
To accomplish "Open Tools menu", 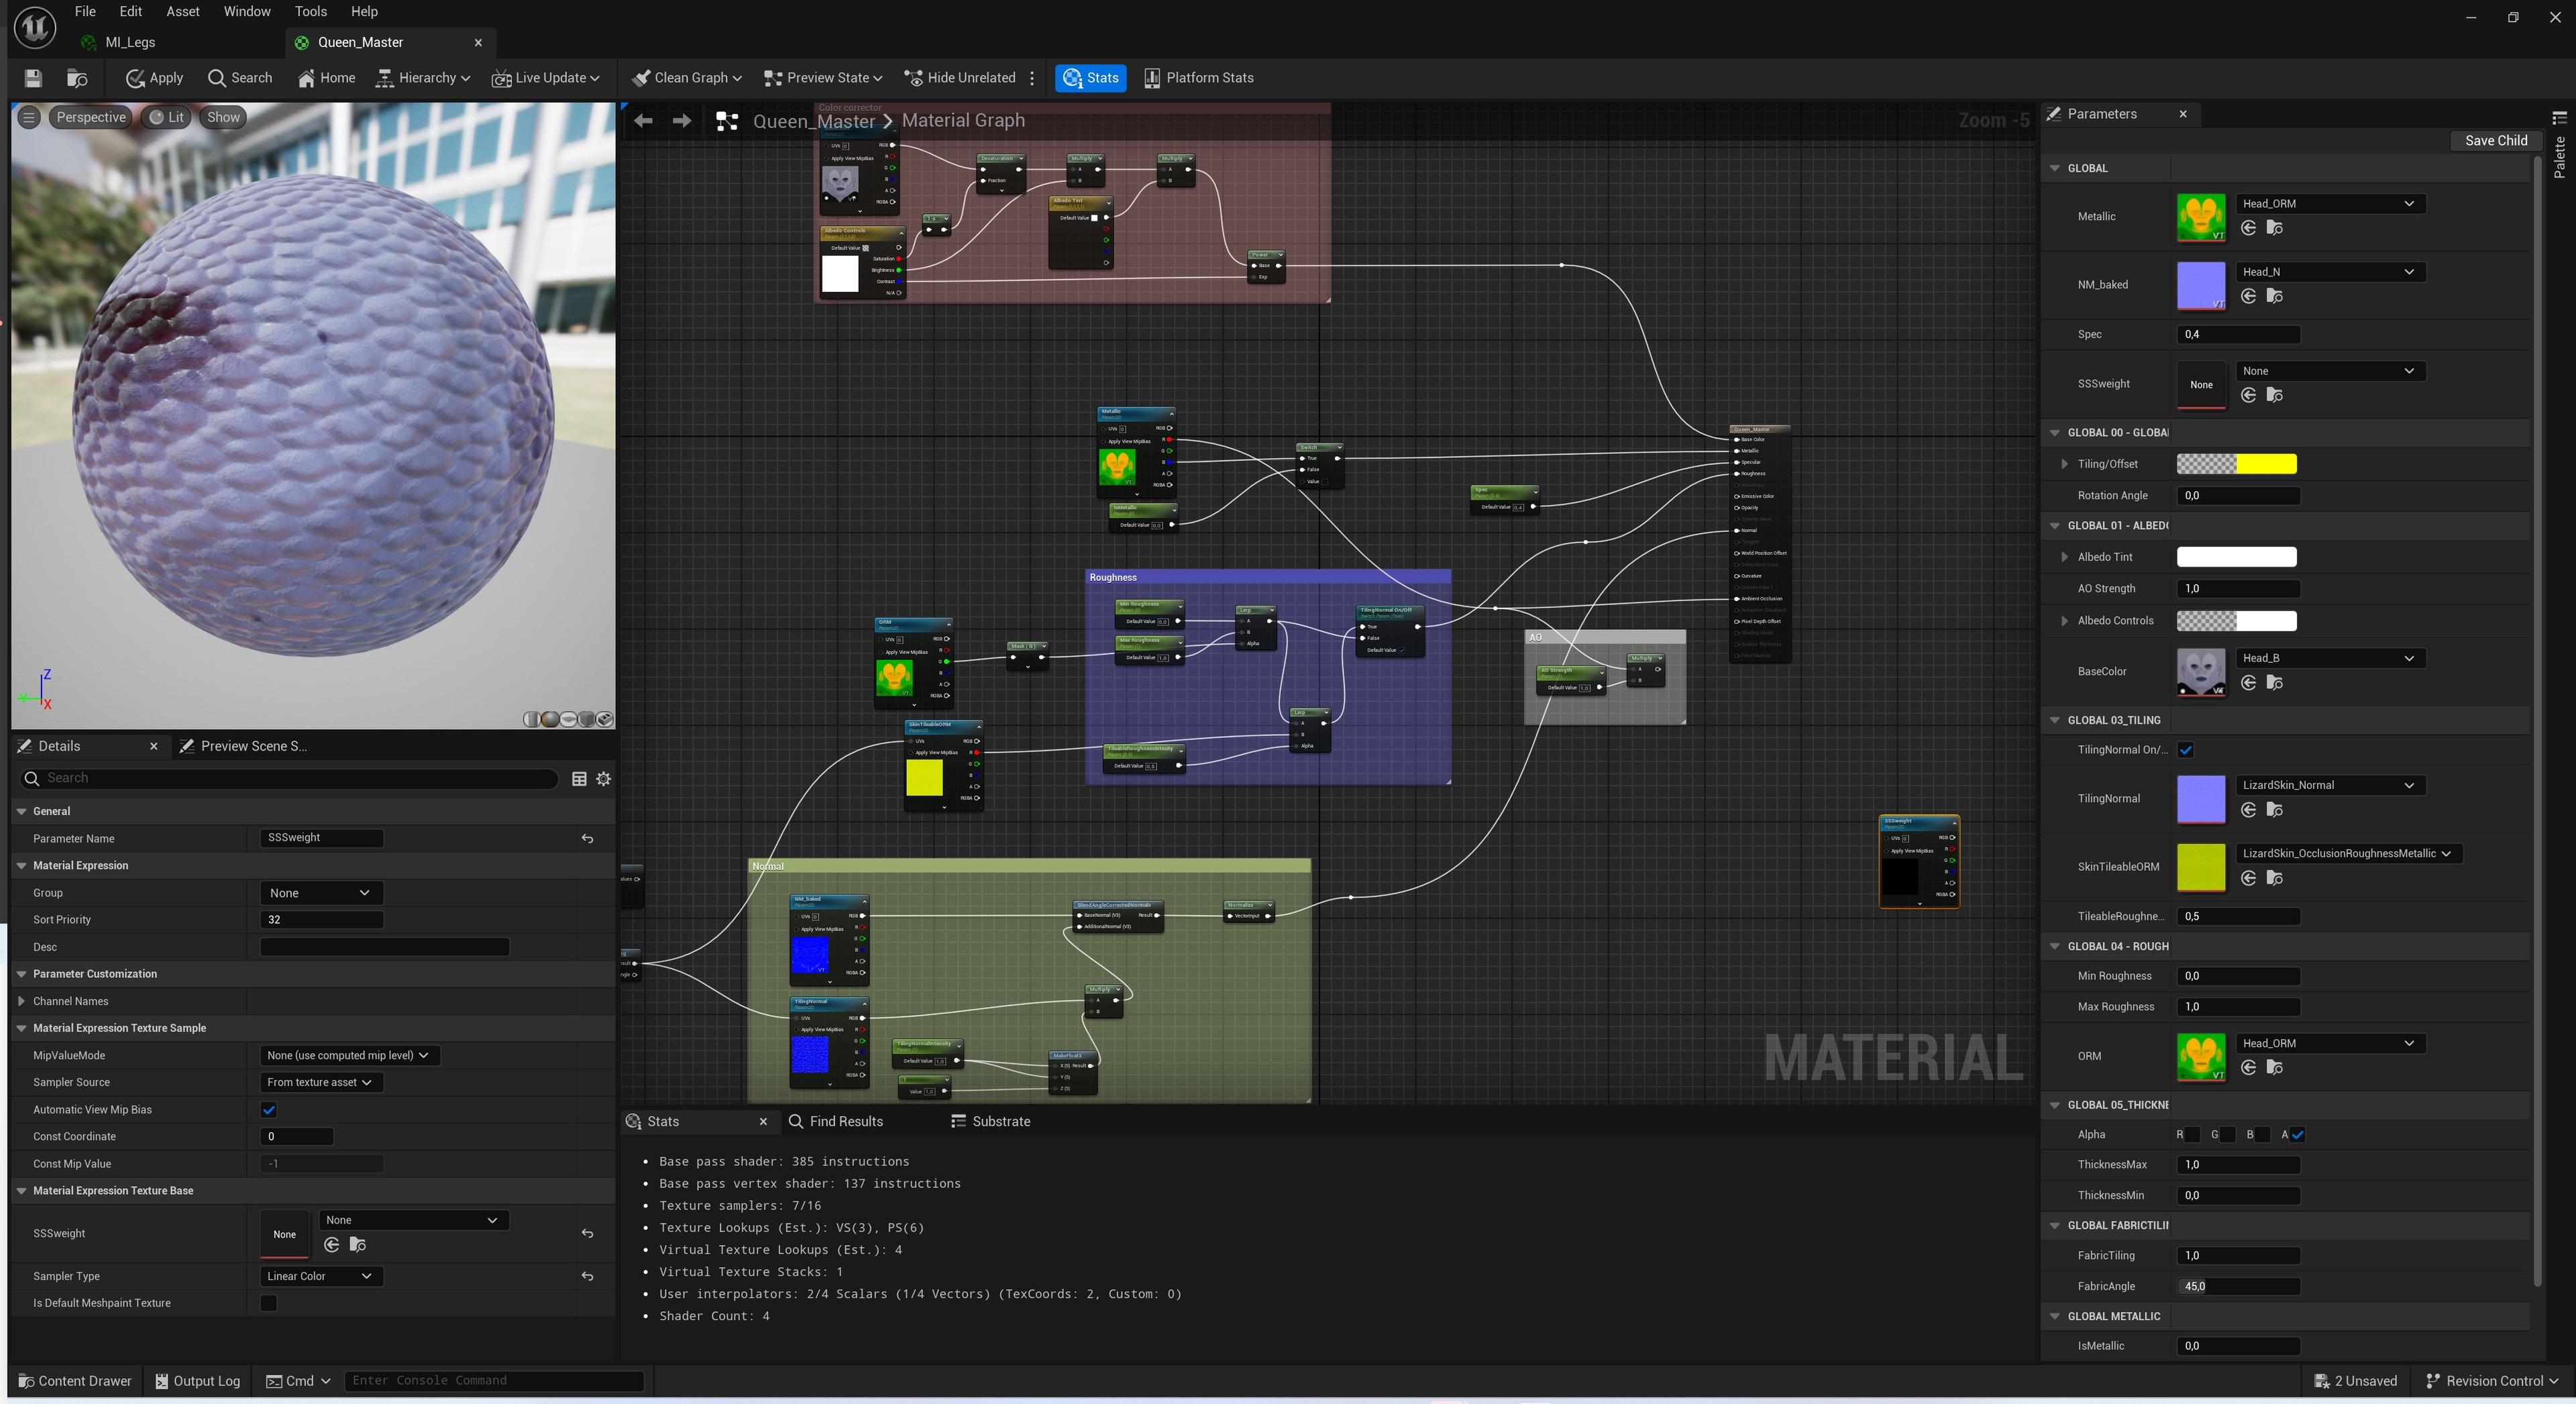I will [x=311, y=11].
